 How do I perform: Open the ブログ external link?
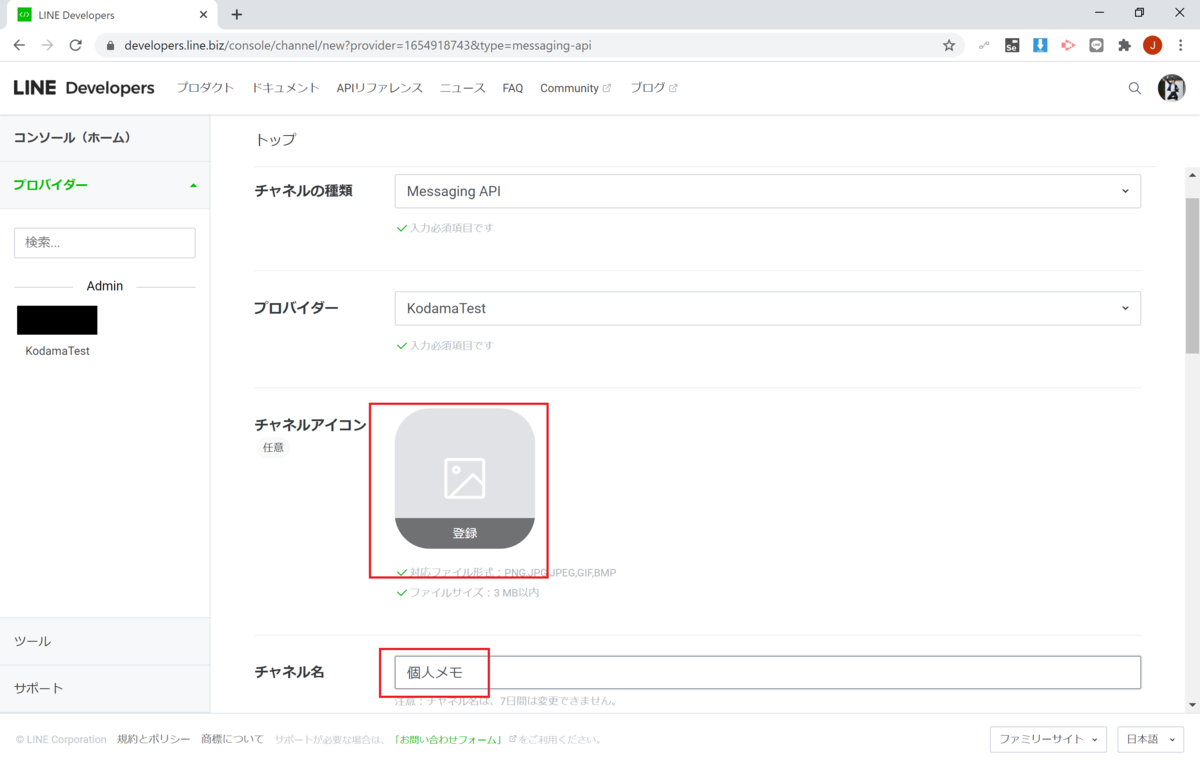pos(653,88)
